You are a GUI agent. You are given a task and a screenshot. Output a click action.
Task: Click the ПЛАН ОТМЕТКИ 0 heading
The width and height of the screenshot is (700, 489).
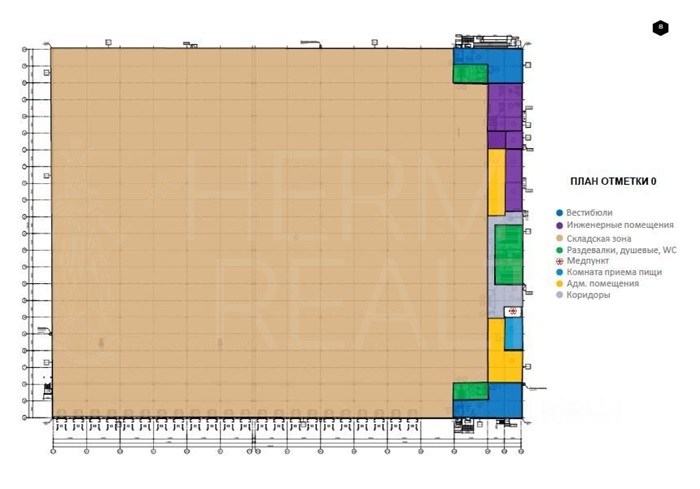612,181
